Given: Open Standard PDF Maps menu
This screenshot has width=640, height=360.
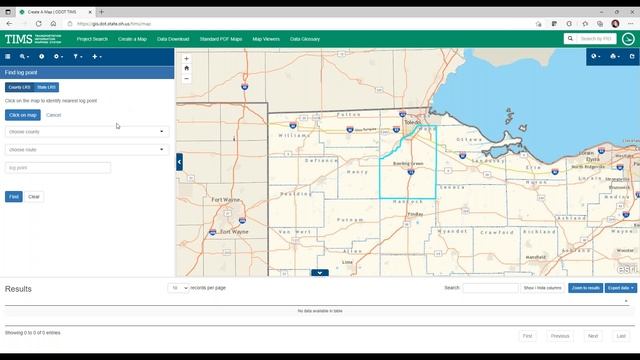Looking at the screenshot, I should 221,39.
